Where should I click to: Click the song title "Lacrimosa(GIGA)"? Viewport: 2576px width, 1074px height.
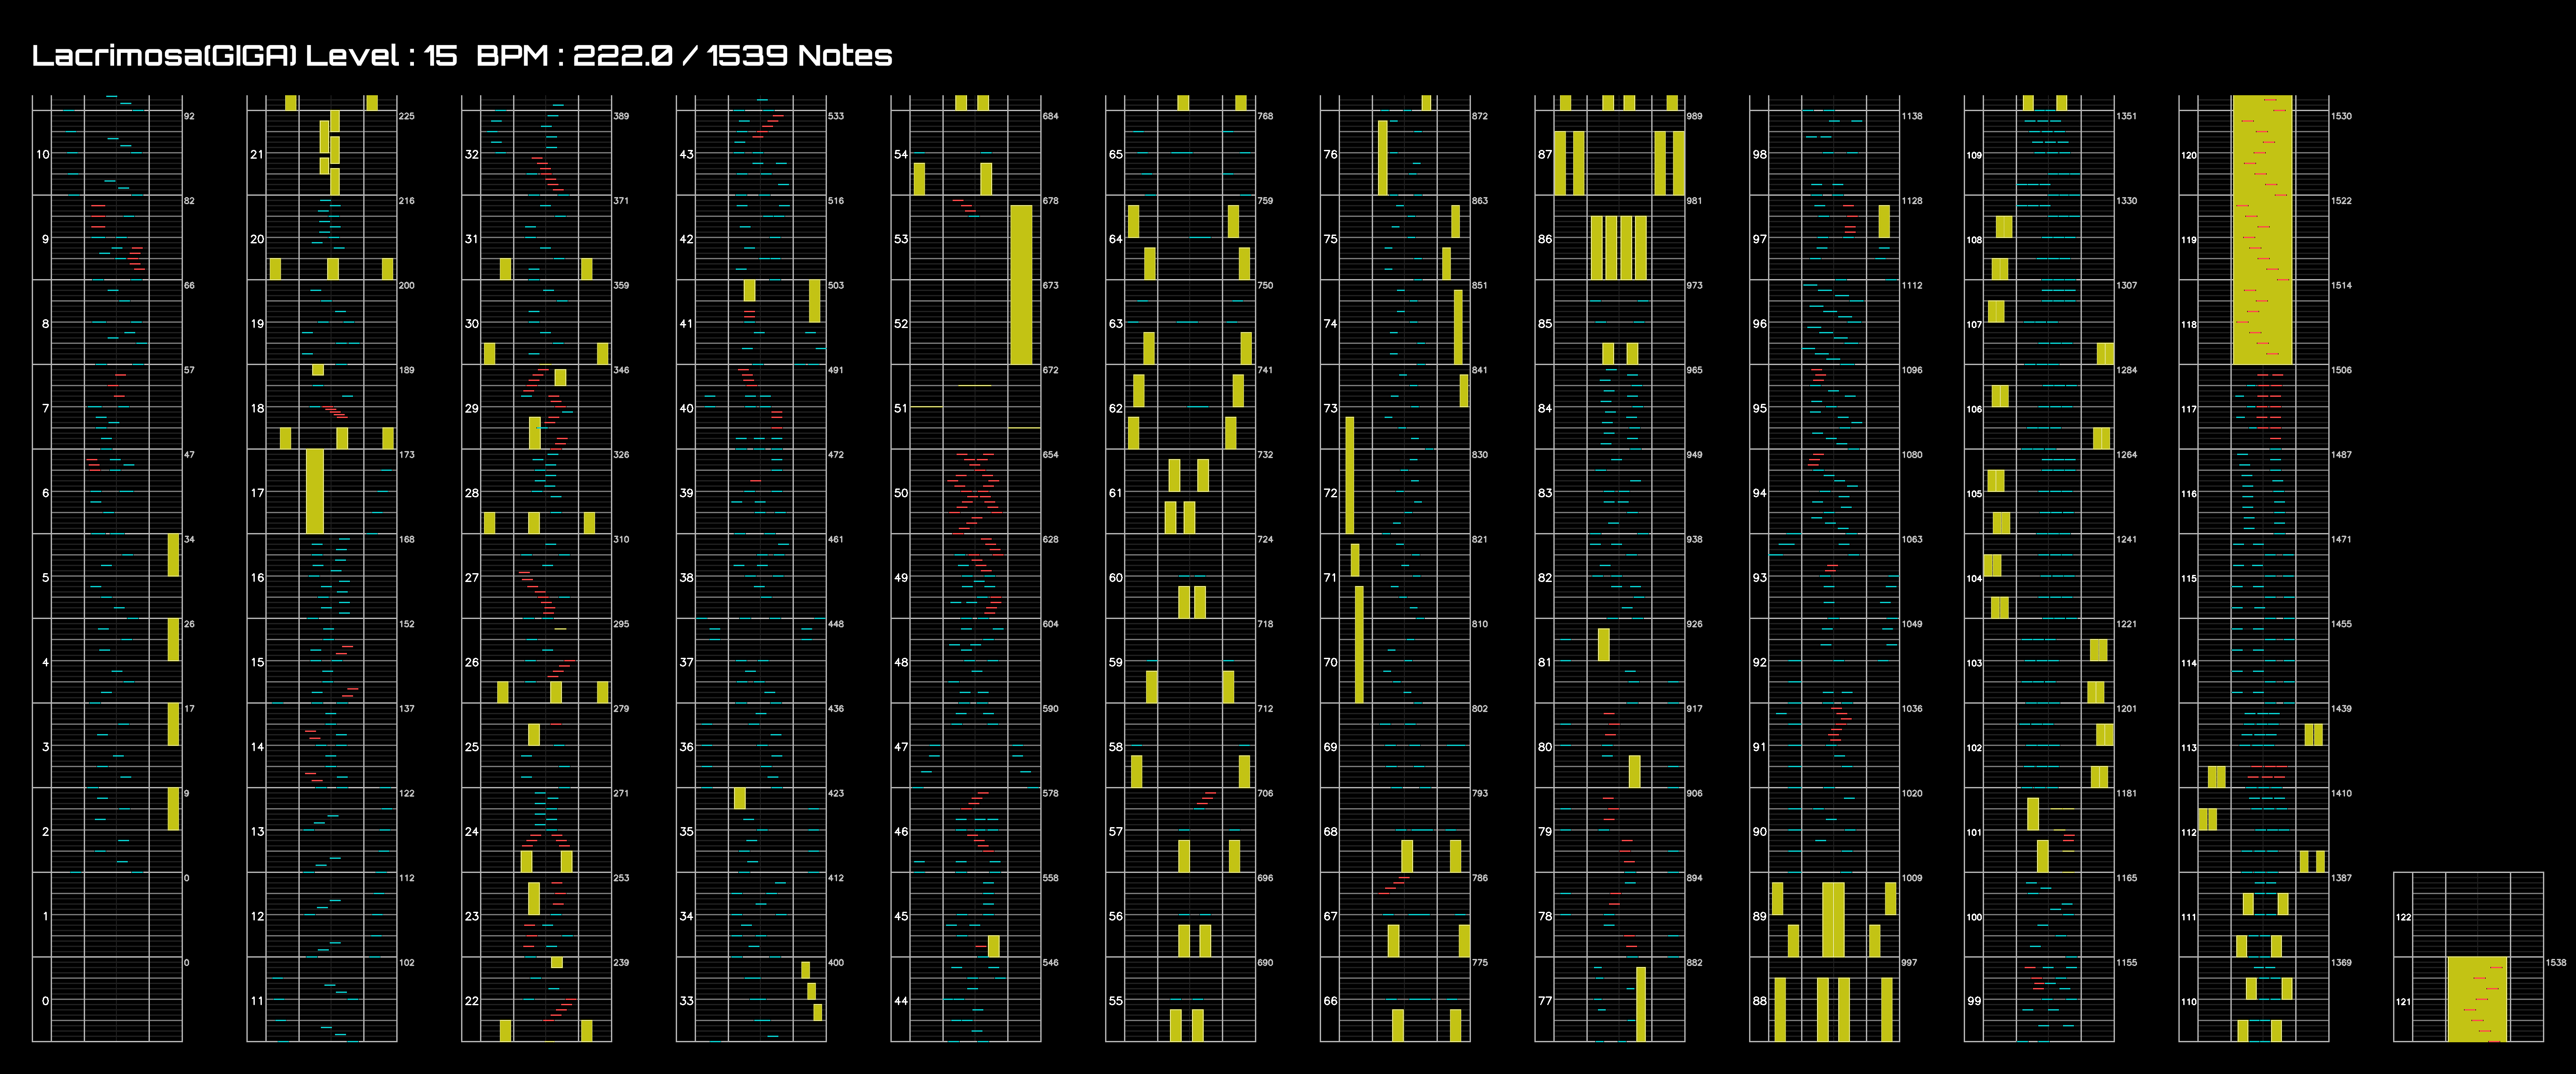tap(164, 56)
